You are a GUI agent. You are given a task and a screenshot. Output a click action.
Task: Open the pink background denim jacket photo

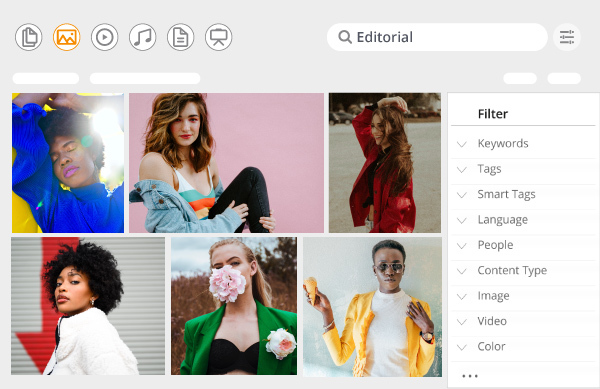pyautogui.click(x=226, y=163)
